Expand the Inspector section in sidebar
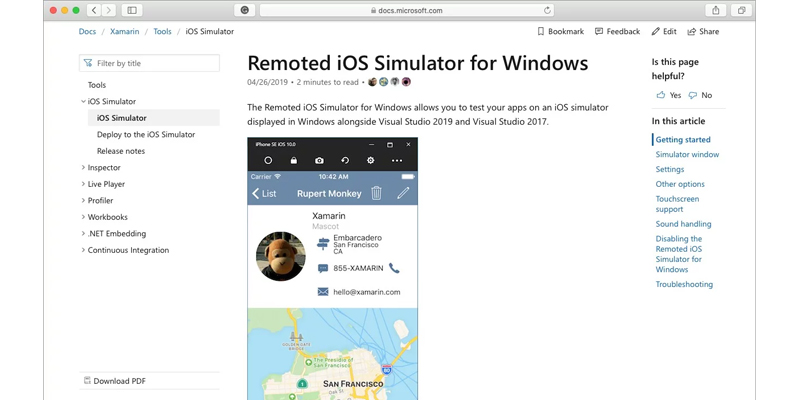The width and height of the screenshot is (799, 400). [83, 168]
